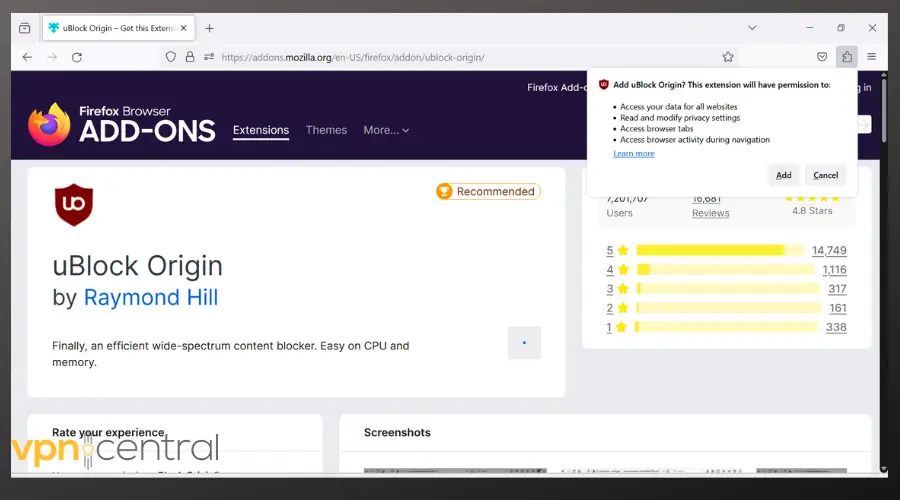The height and width of the screenshot is (500, 900).
Task: Open recent browsing tab view icon
Action: click(25, 28)
